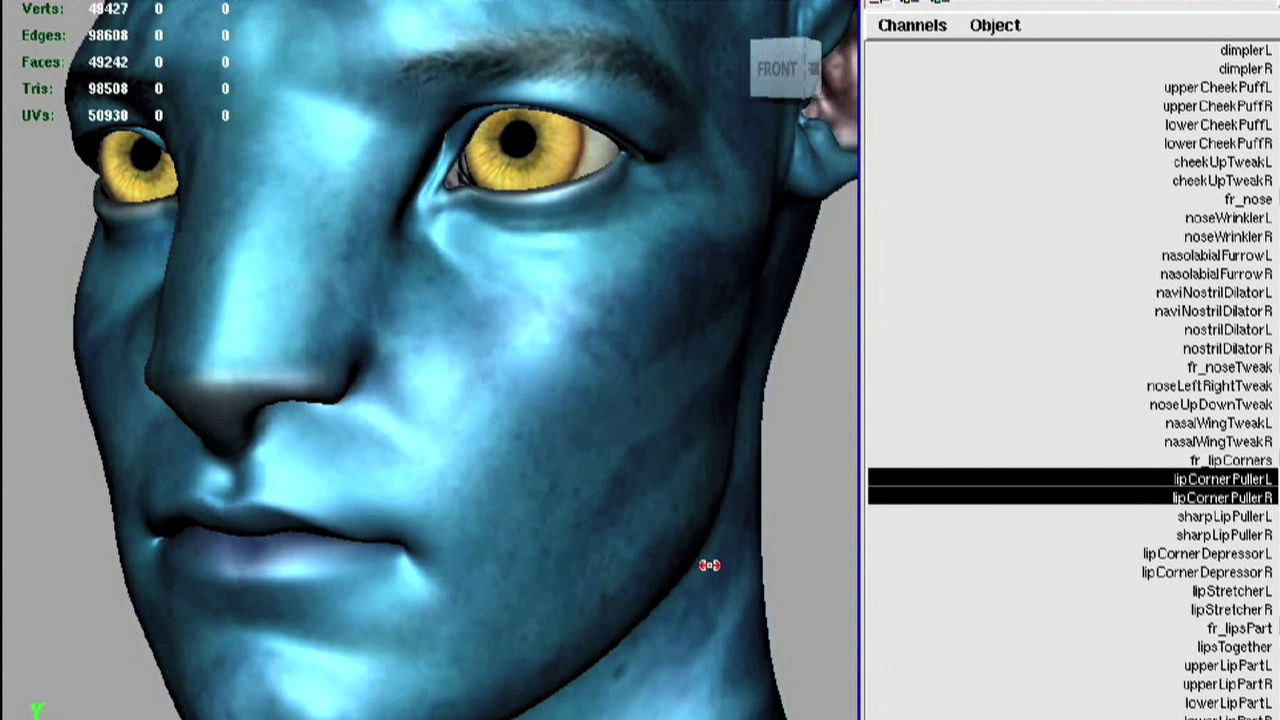Select the fr_lipCorners channel

click(1231, 461)
